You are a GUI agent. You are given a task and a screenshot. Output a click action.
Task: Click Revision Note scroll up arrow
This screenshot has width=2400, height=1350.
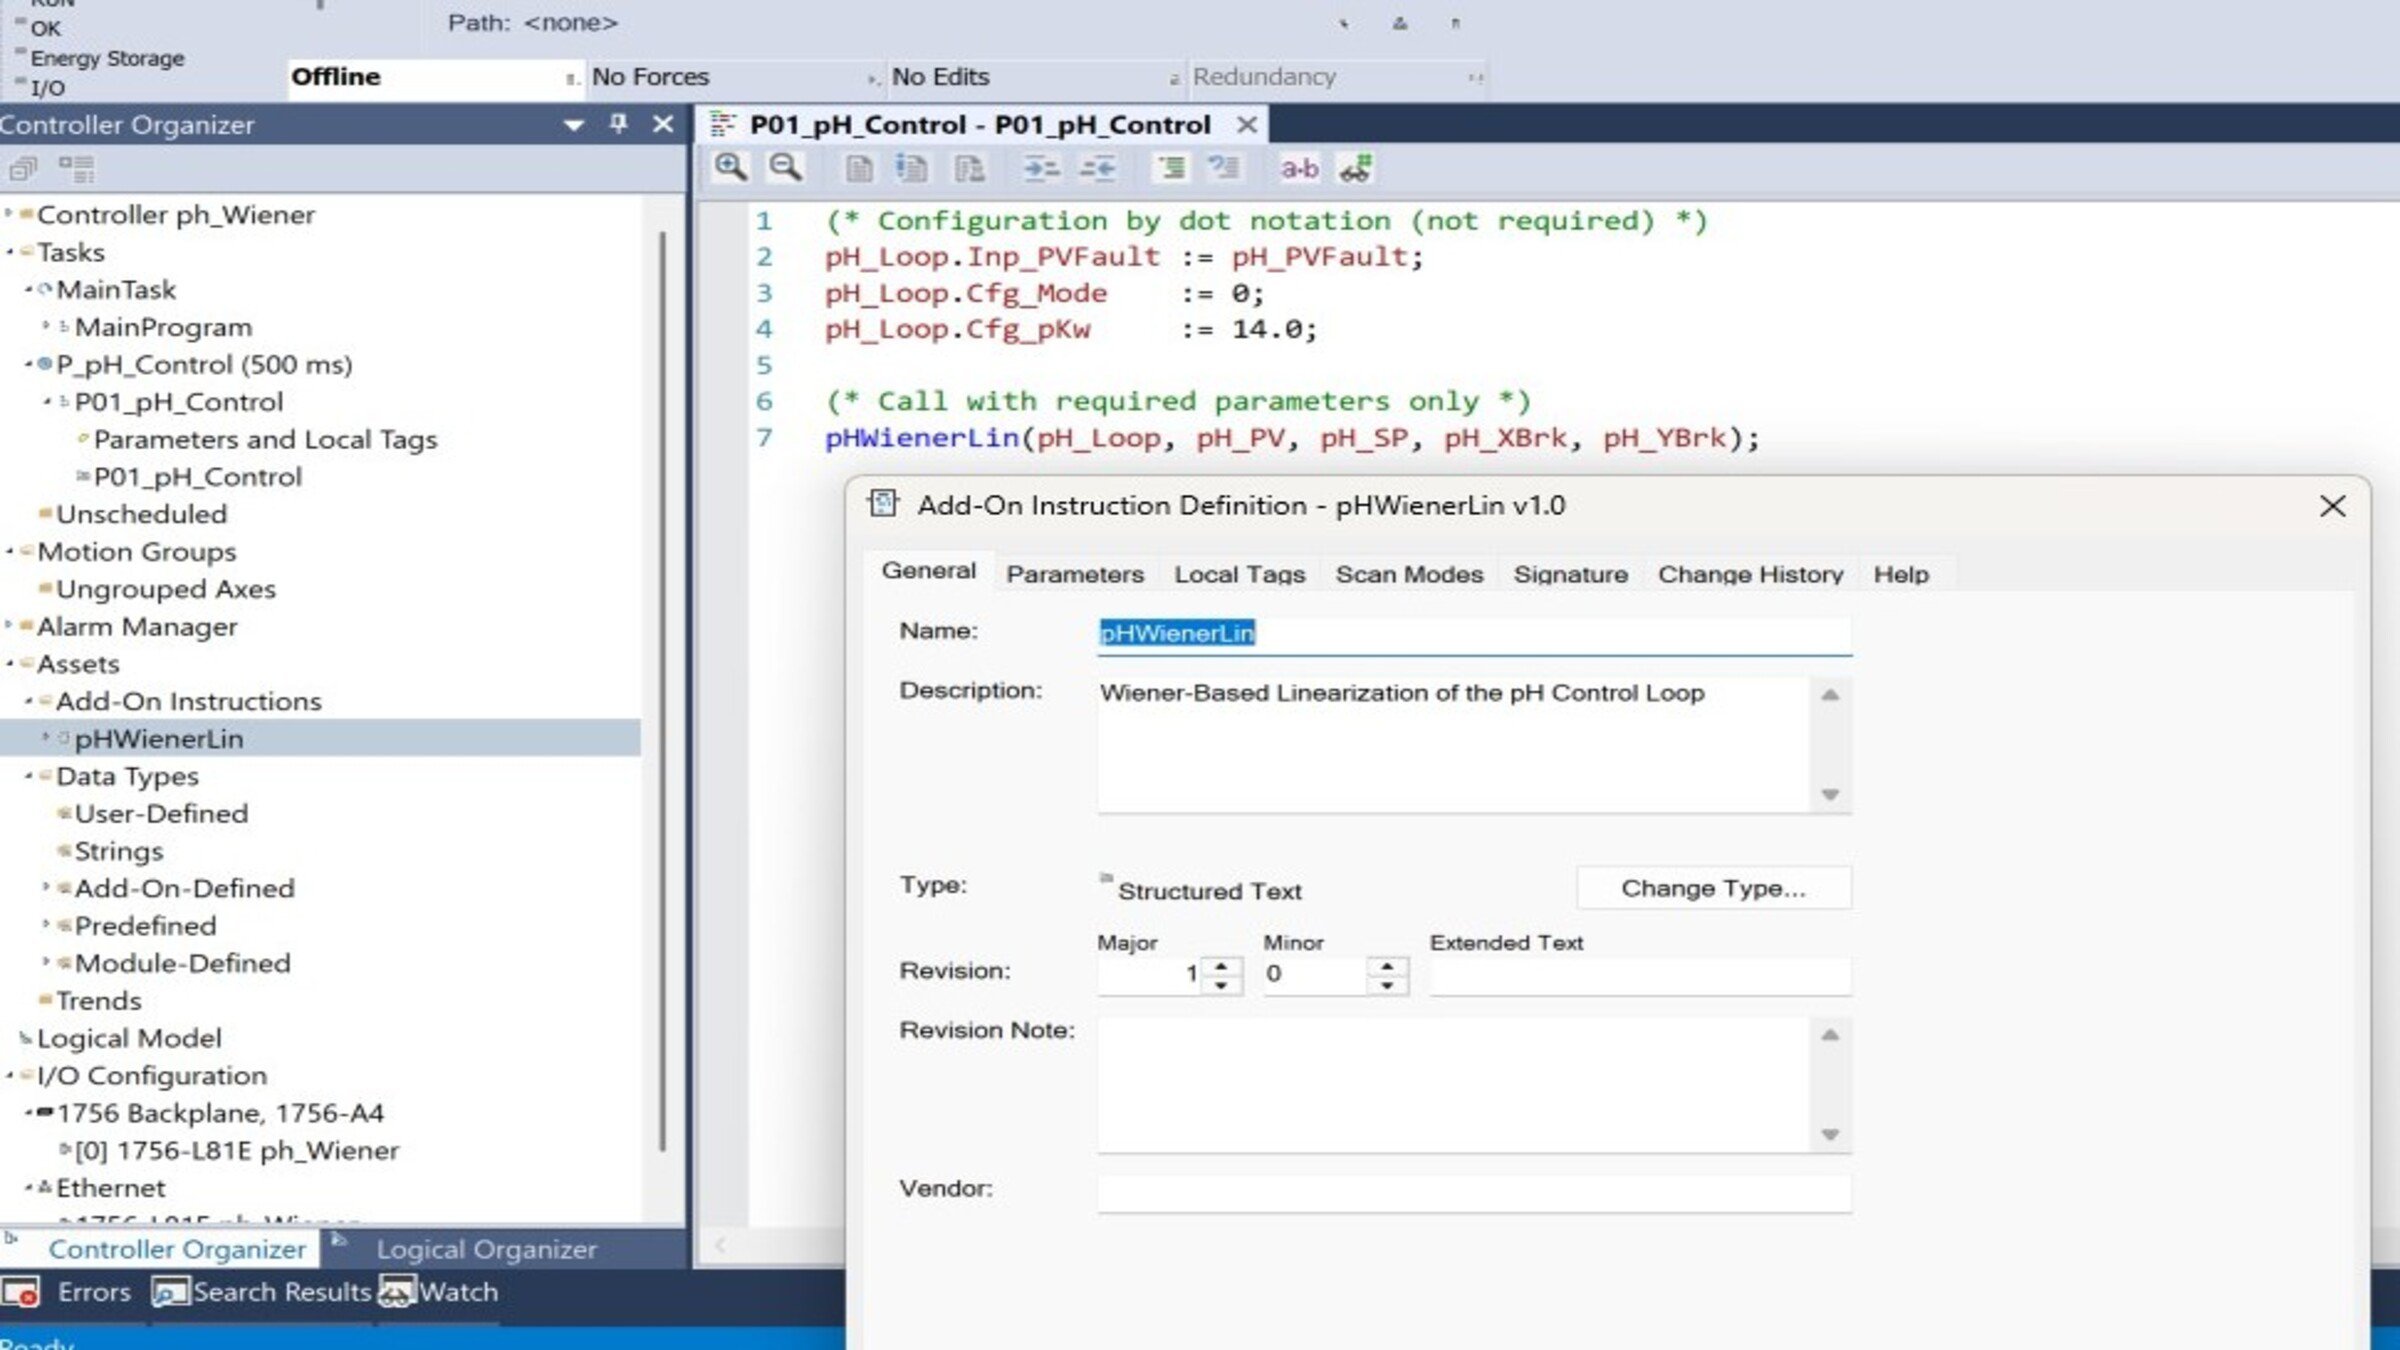point(1830,1036)
